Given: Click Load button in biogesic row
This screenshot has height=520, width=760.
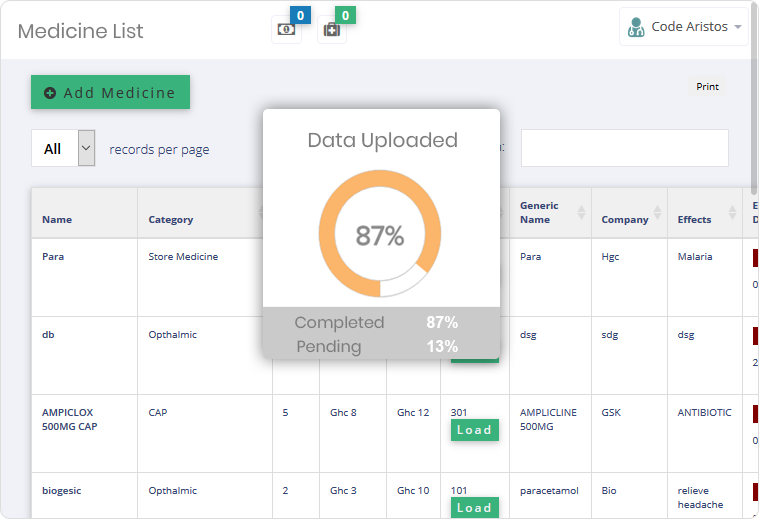Looking at the screenshot, I should (x=475, y=507).
